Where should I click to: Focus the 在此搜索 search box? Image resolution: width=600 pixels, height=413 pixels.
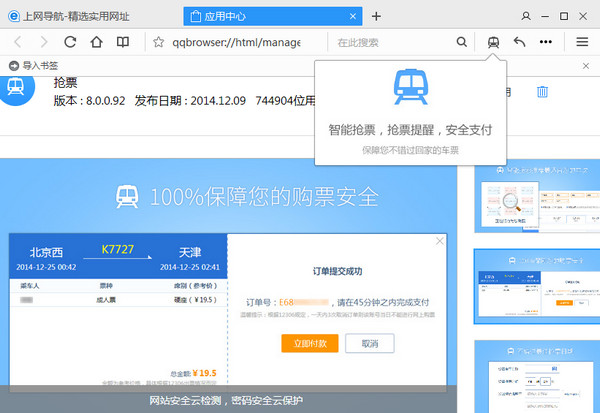(x=394, y=42)
